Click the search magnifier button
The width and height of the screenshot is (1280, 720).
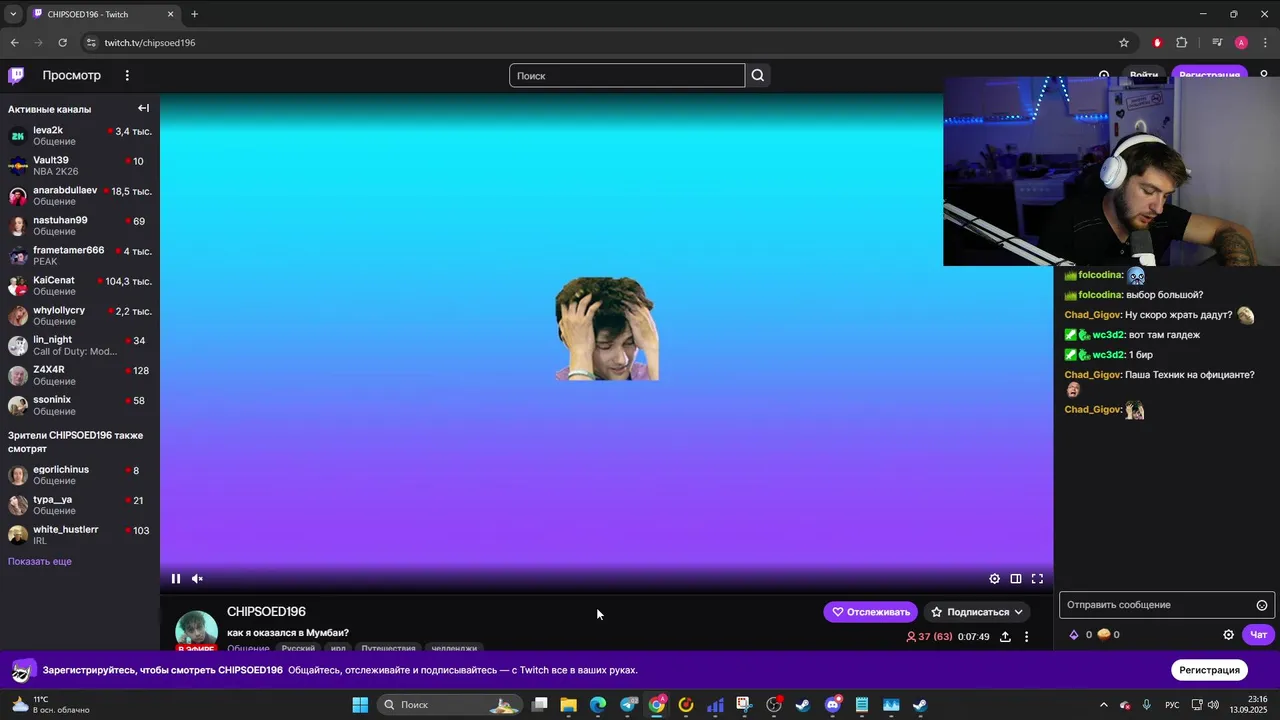pos(758,75)
